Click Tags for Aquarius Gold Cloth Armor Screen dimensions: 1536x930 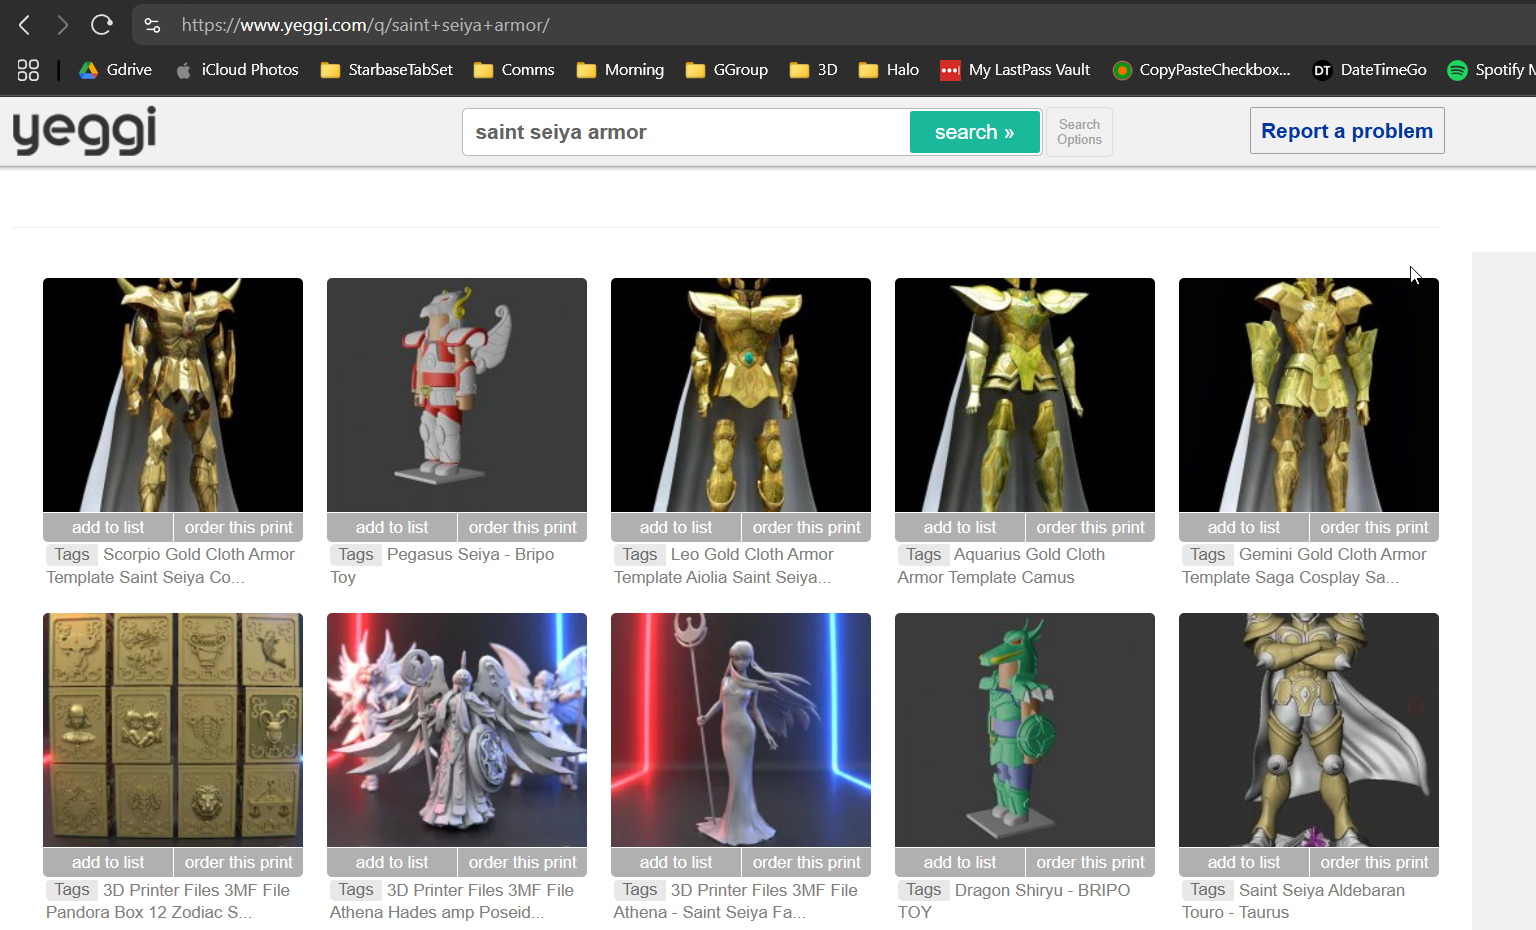(x=924, y=554)
